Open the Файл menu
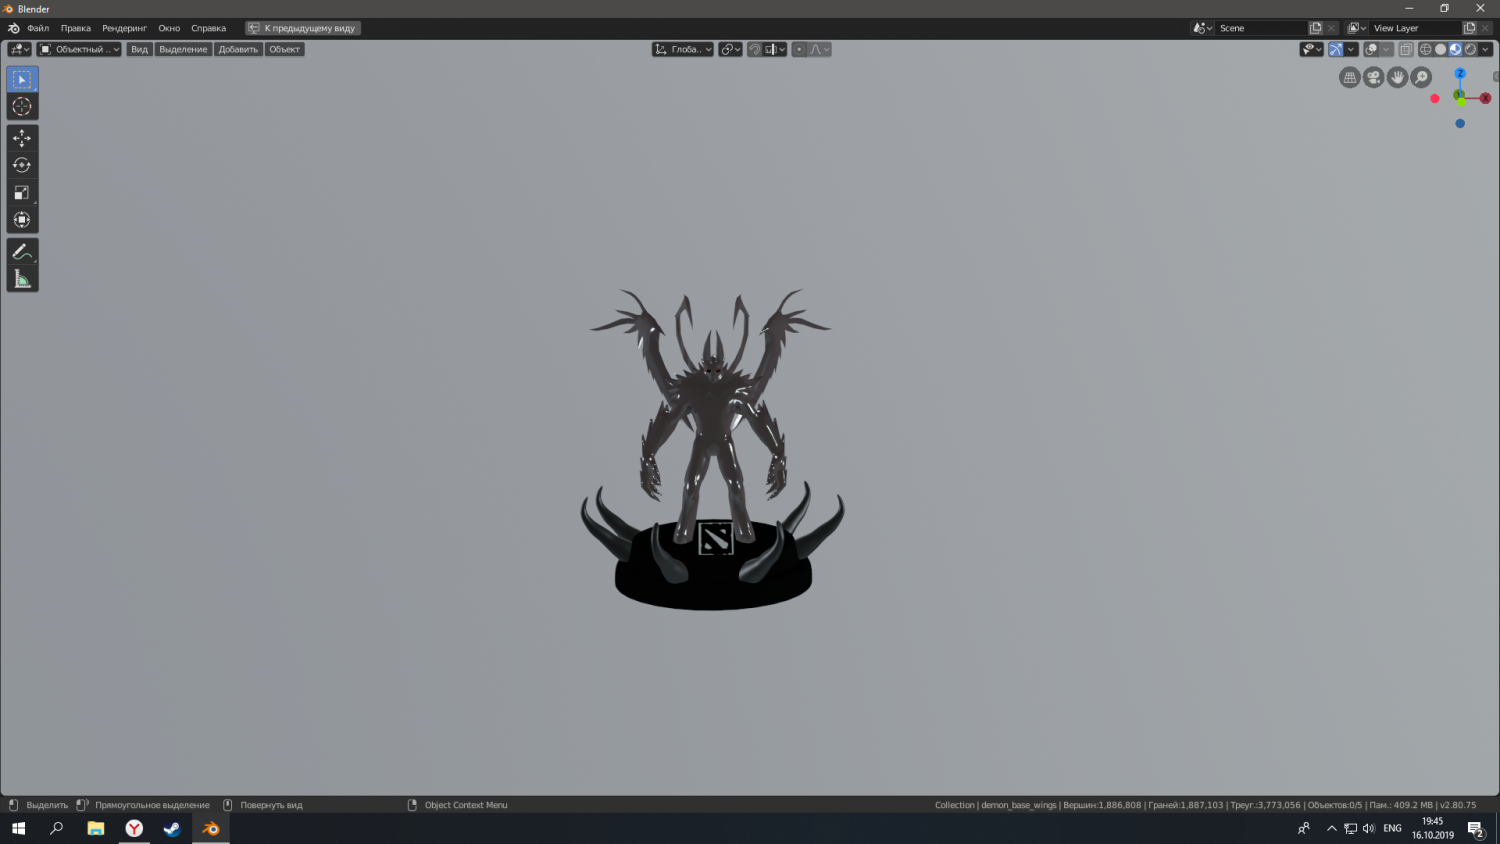Viewport: 1500px width, 844px height. point(38,28)
